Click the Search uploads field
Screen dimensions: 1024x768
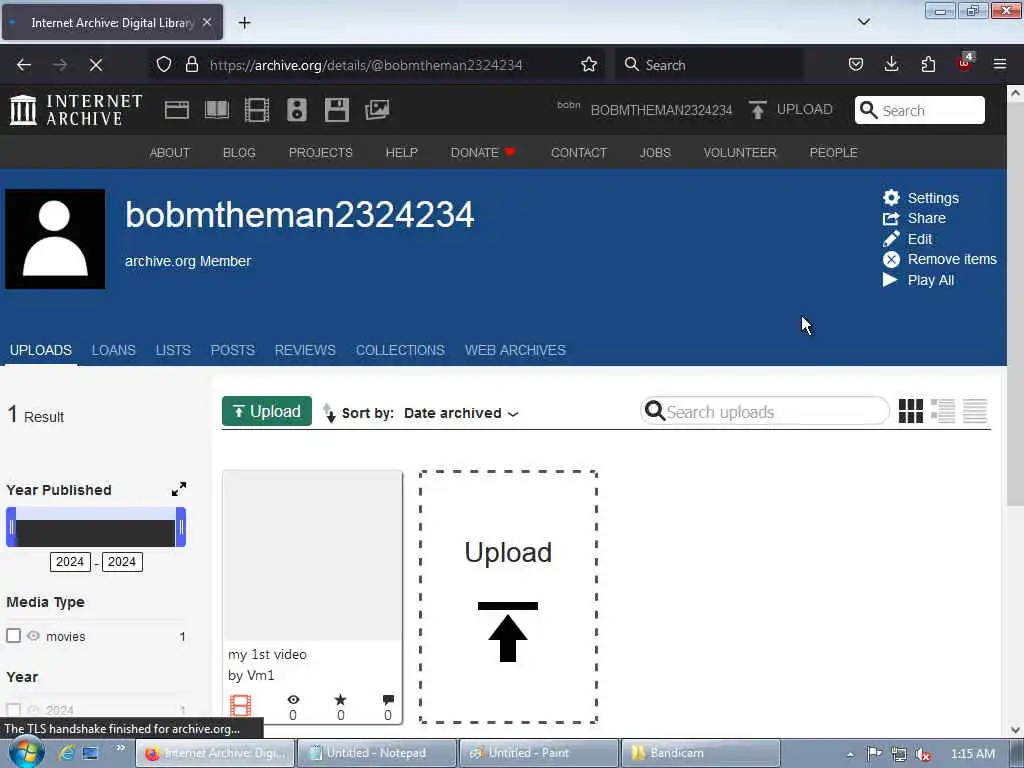tap(765, 411)
